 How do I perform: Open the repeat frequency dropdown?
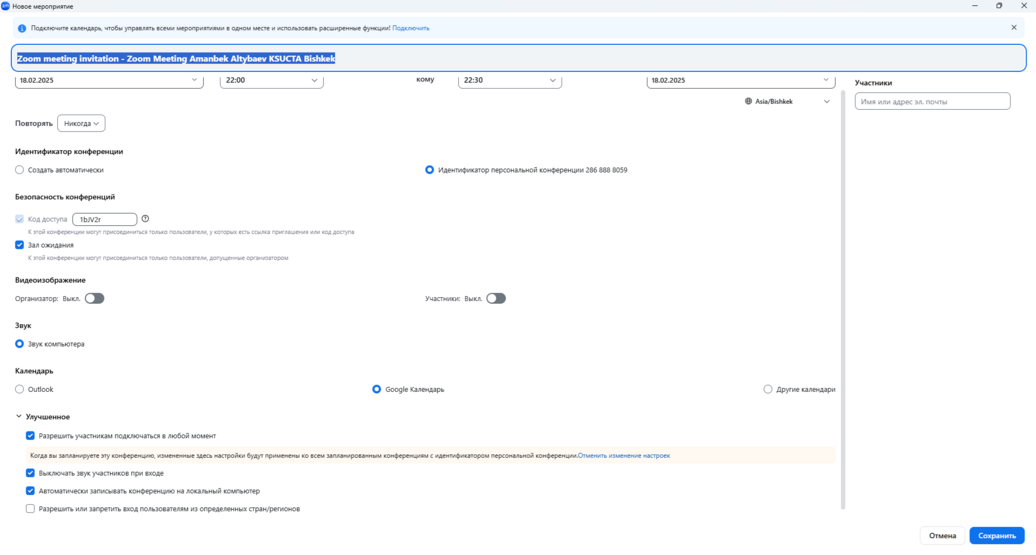coord(81,124)
